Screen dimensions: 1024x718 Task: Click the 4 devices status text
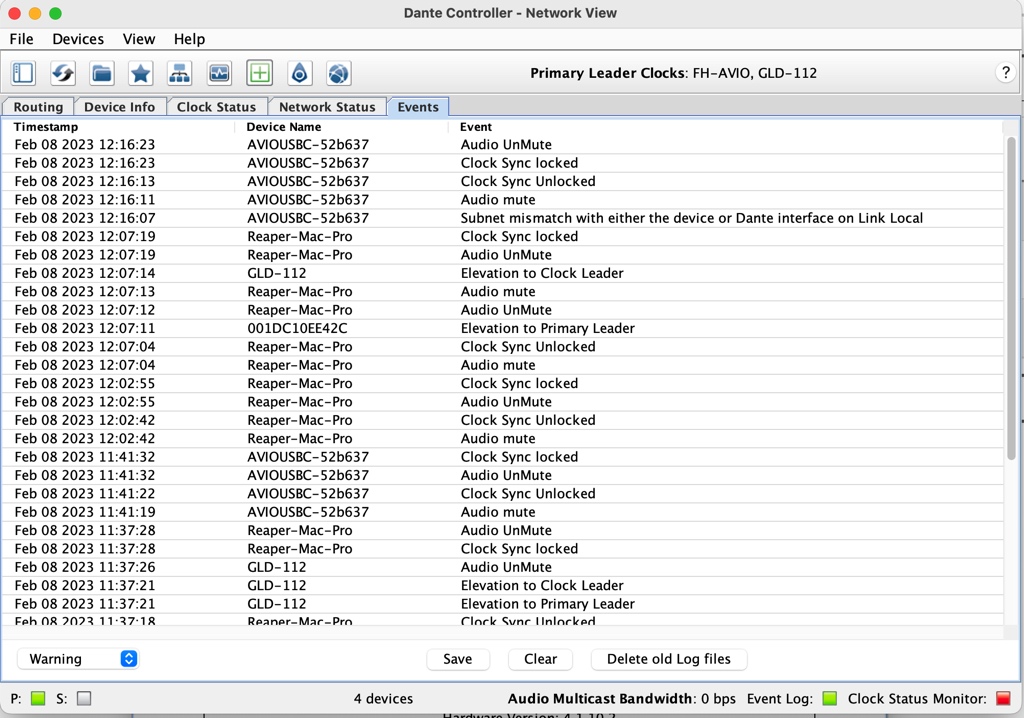tap(383, 698)
